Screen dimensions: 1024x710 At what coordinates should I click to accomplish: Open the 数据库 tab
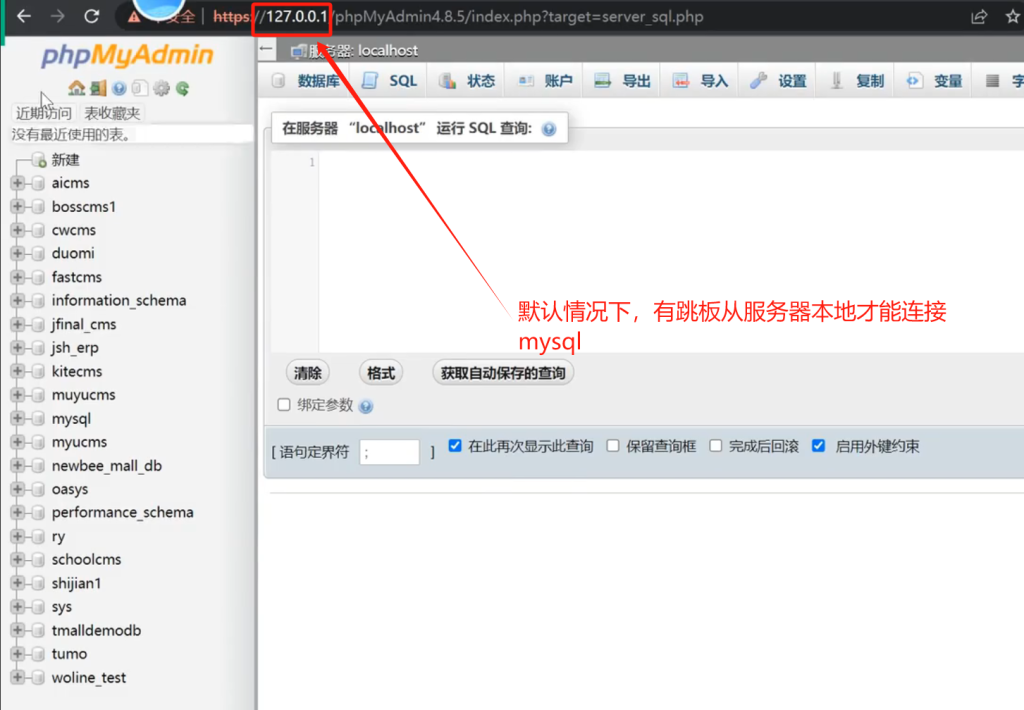(x=307, y=81)
